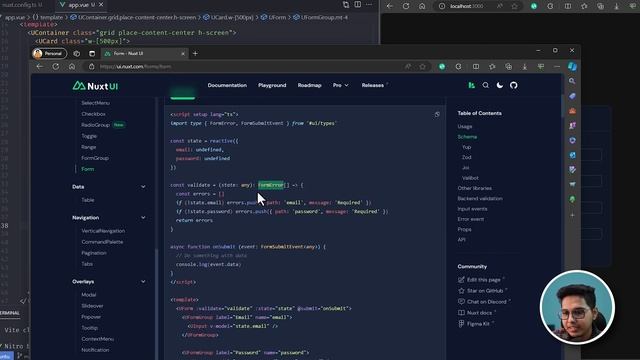Open the workspaces icon next to Personal
640x360 pixels.
(77, 53)
